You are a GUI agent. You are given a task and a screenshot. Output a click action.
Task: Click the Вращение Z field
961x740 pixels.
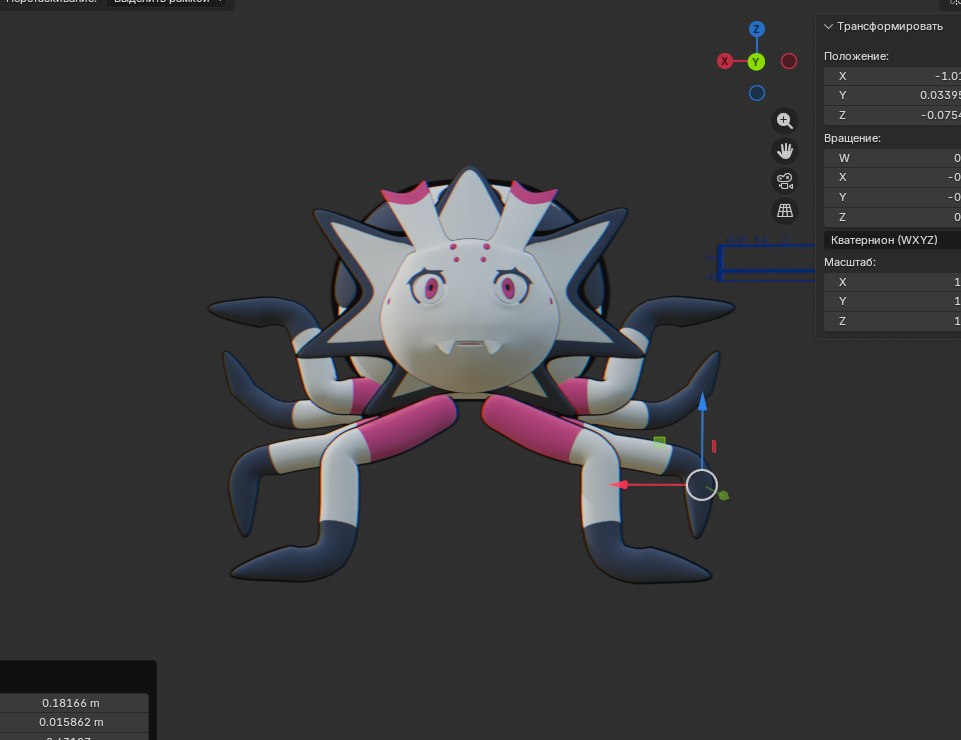892,217
